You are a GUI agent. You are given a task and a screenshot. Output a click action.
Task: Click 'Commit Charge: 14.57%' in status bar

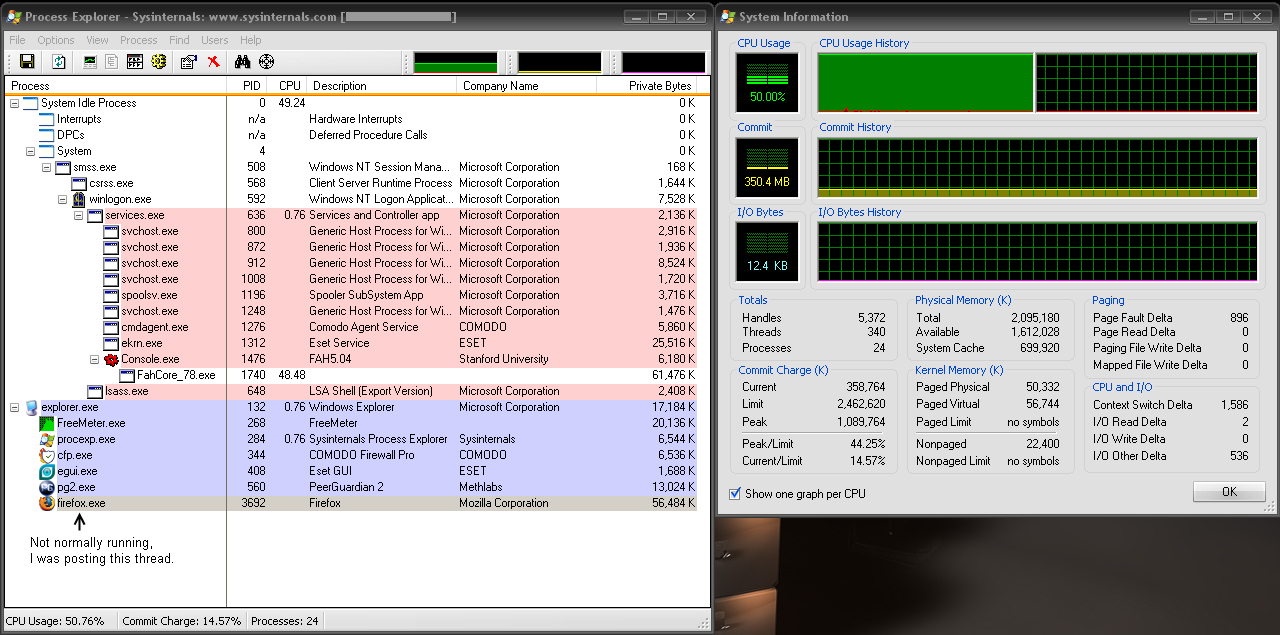182,621
